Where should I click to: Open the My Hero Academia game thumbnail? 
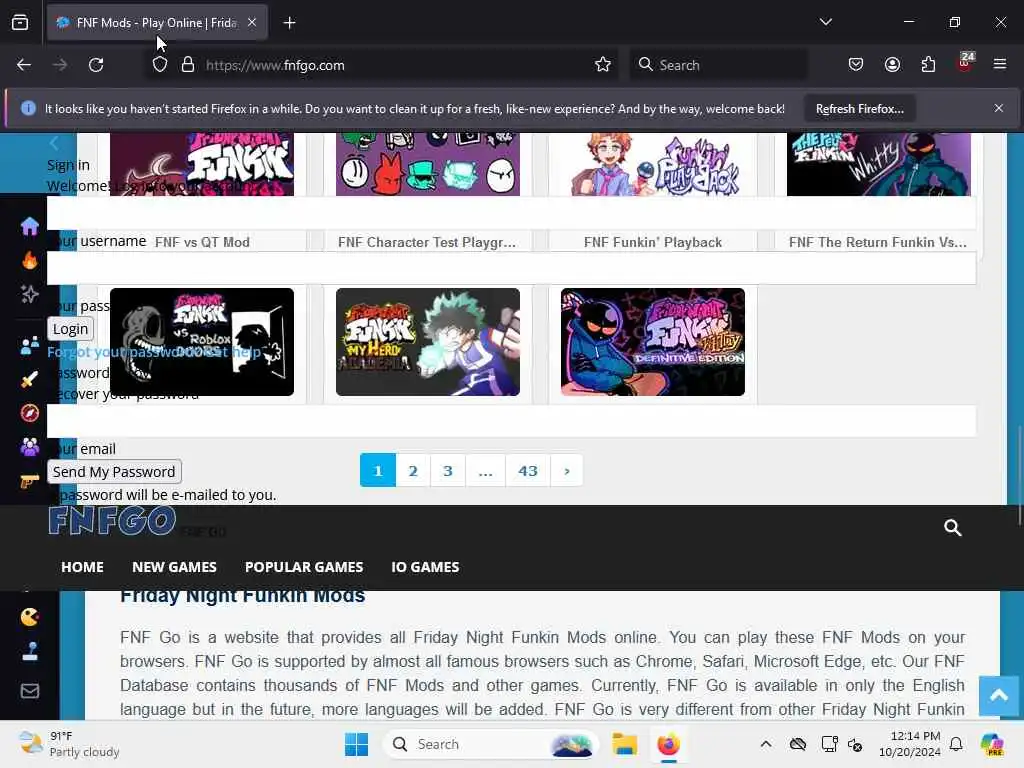pyautogui.click(x=428, y=342)
